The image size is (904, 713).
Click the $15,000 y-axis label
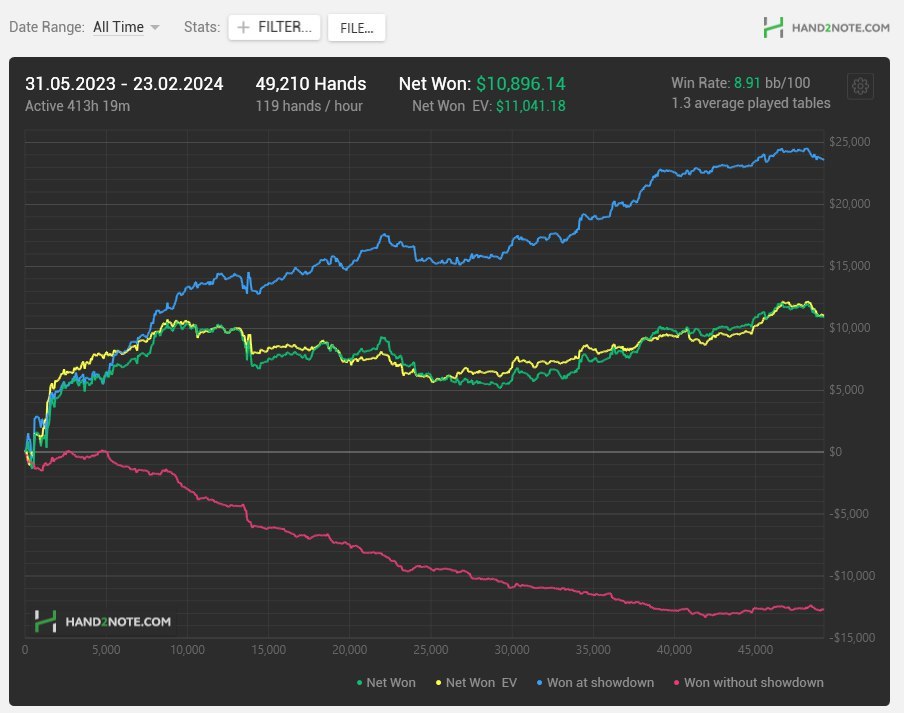849,266
